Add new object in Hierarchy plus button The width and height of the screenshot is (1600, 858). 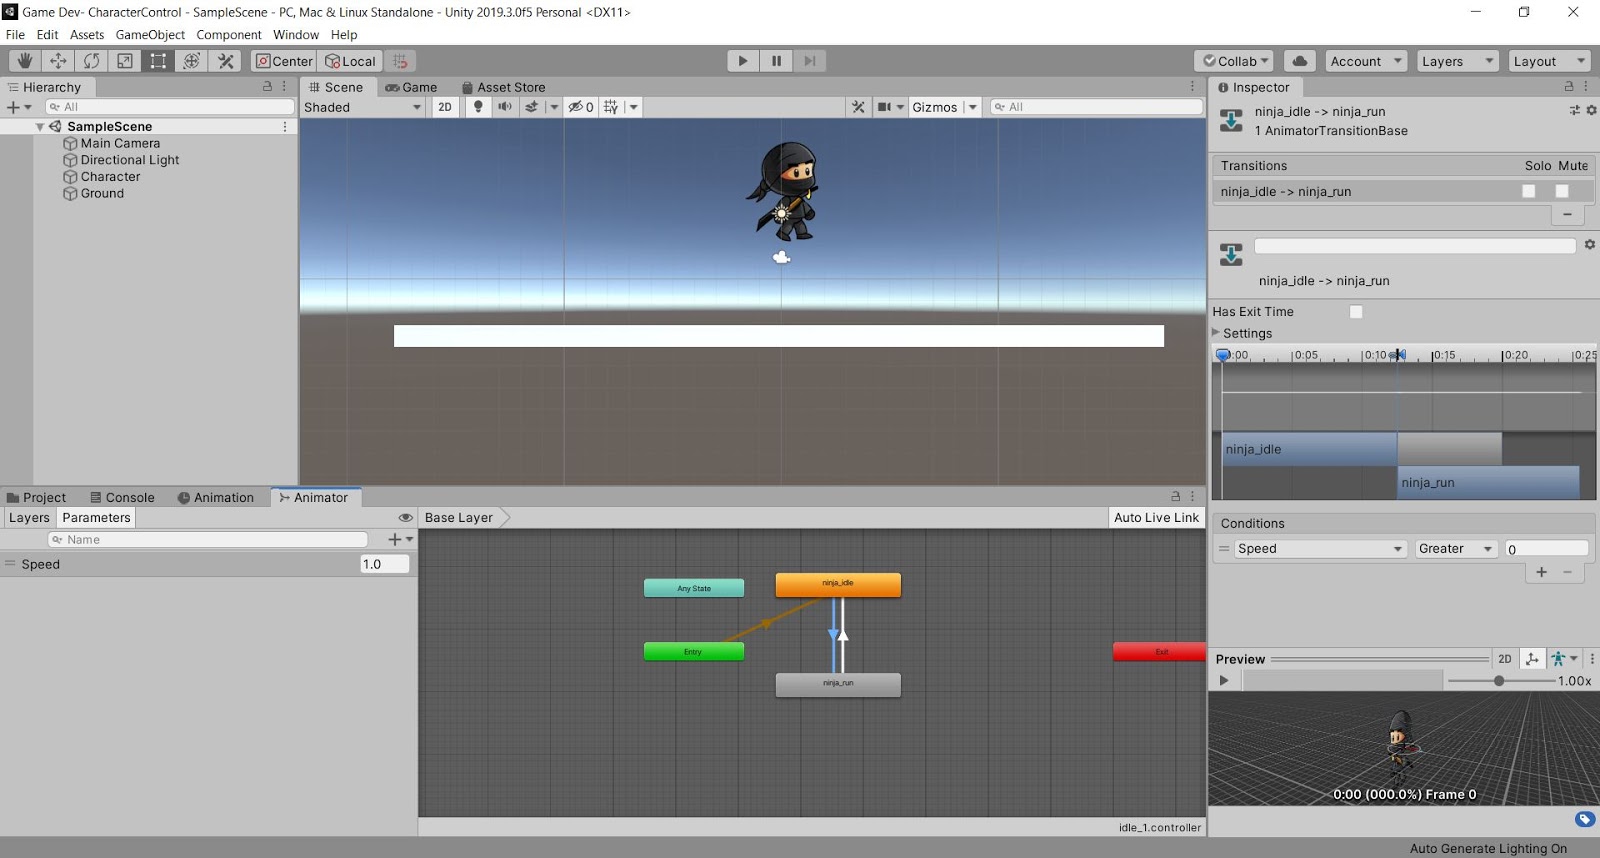click(19, 107)
